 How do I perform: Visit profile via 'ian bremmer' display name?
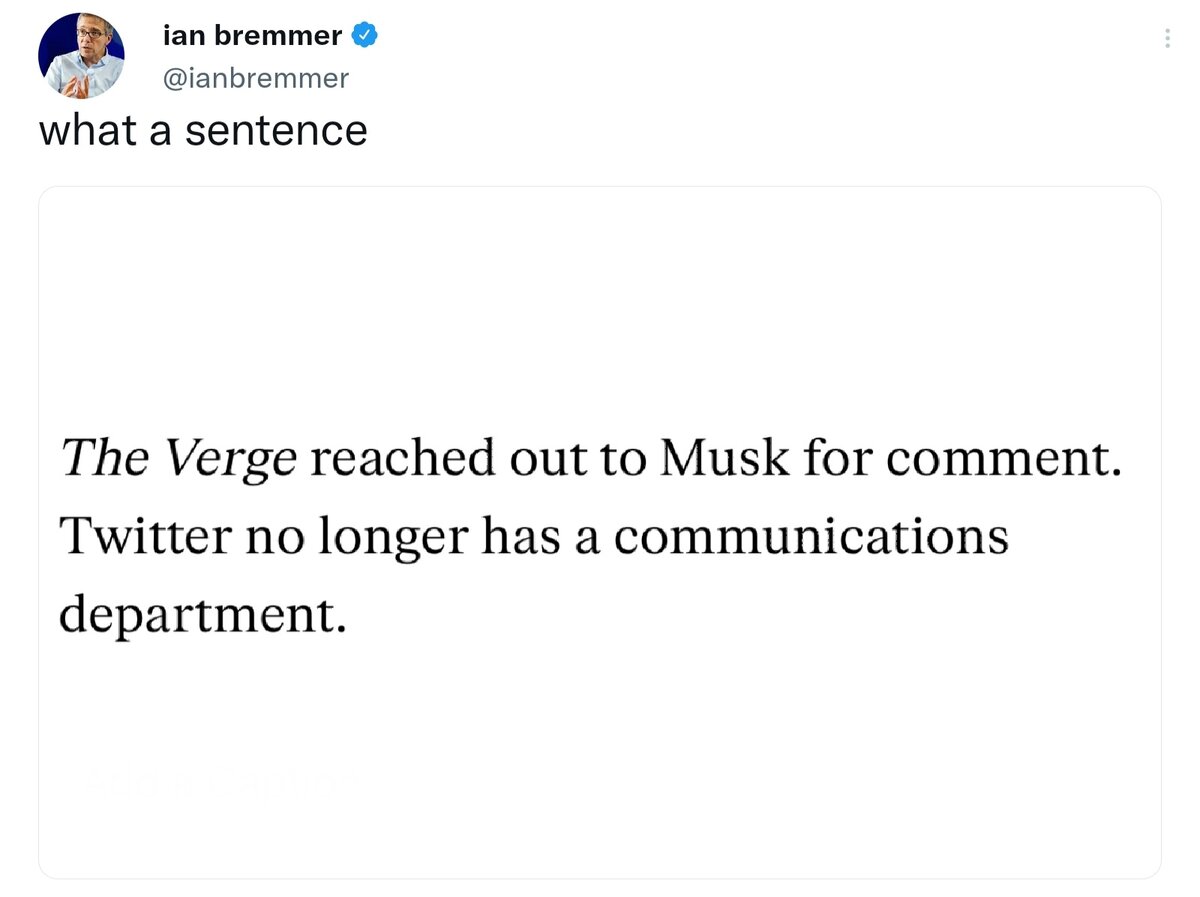point(252,37)
